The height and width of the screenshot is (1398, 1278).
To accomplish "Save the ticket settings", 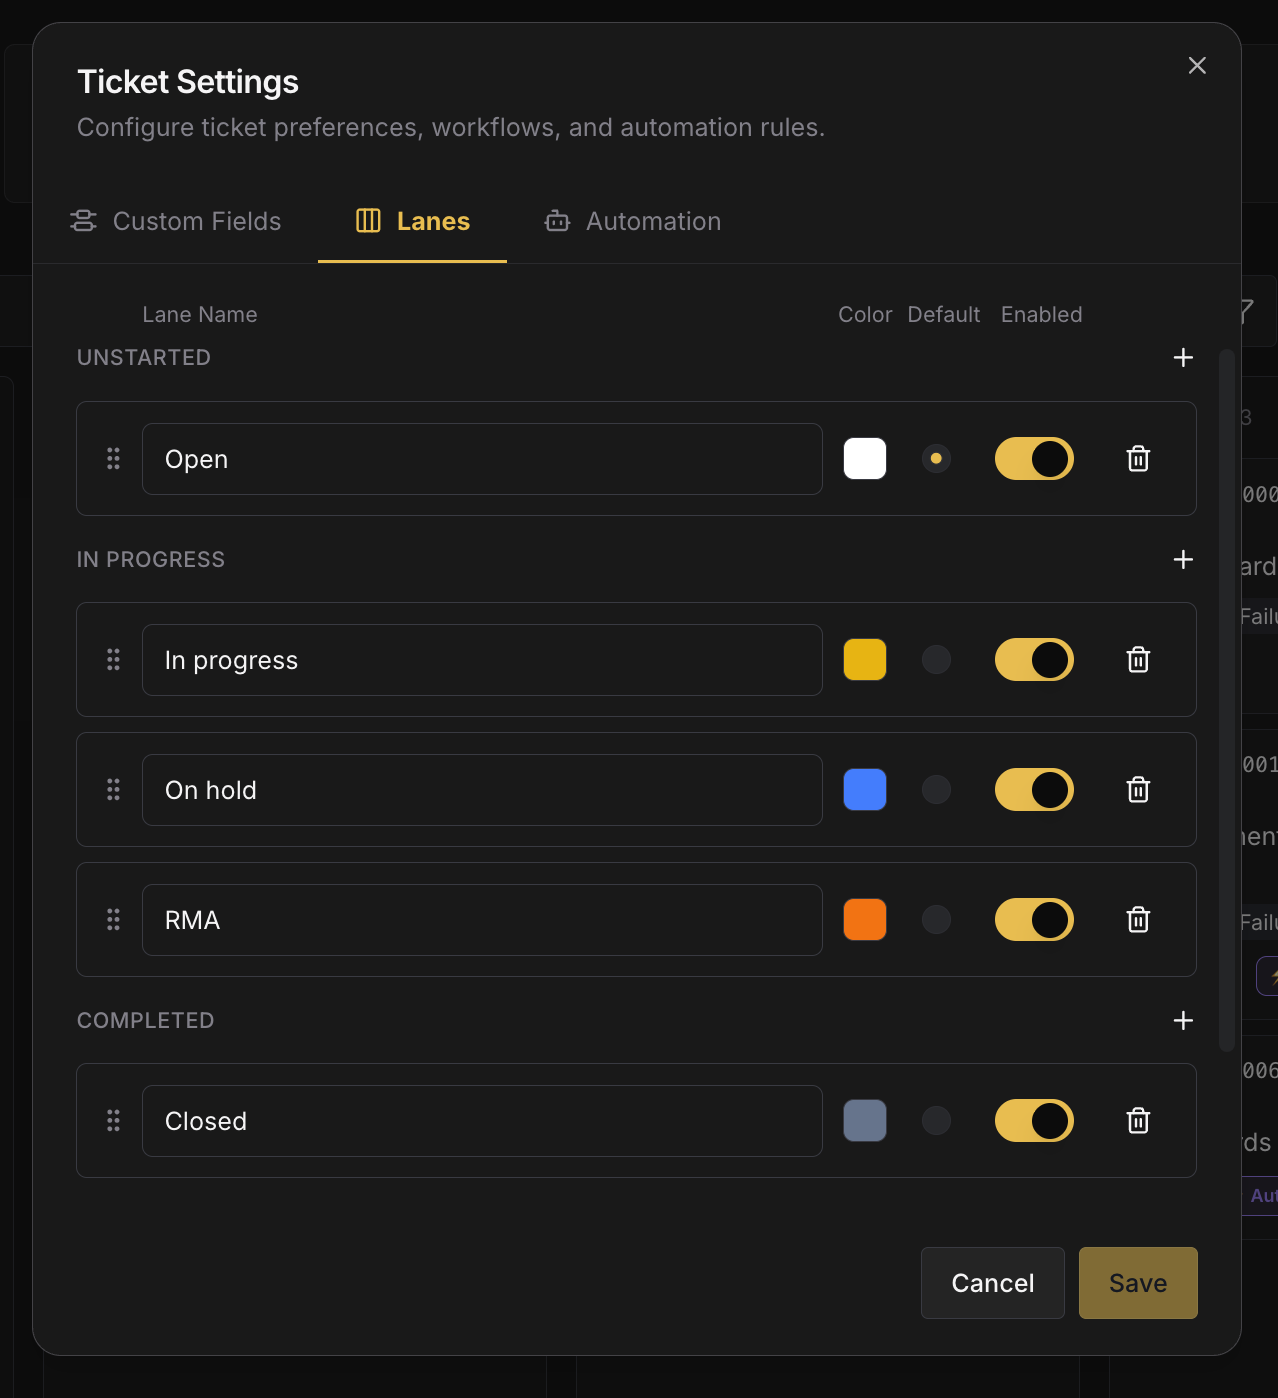I will click(x=1138, y=1283).
